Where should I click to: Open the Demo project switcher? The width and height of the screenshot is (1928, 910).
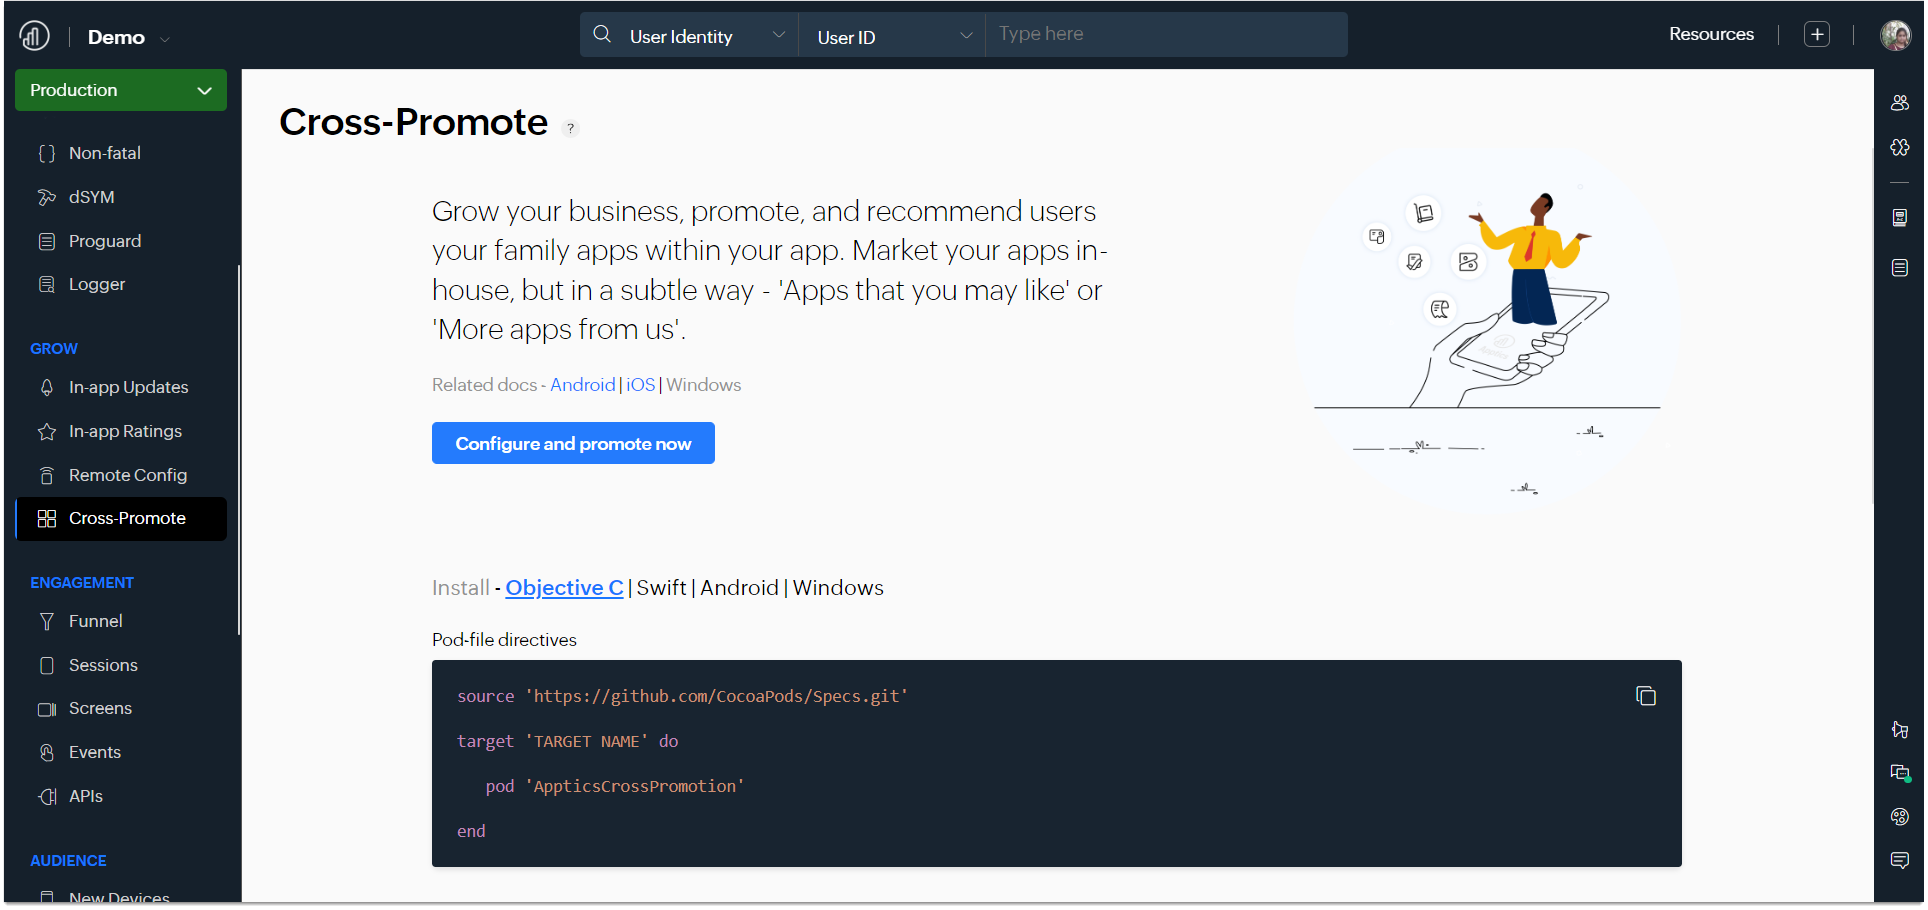(128, 38)
